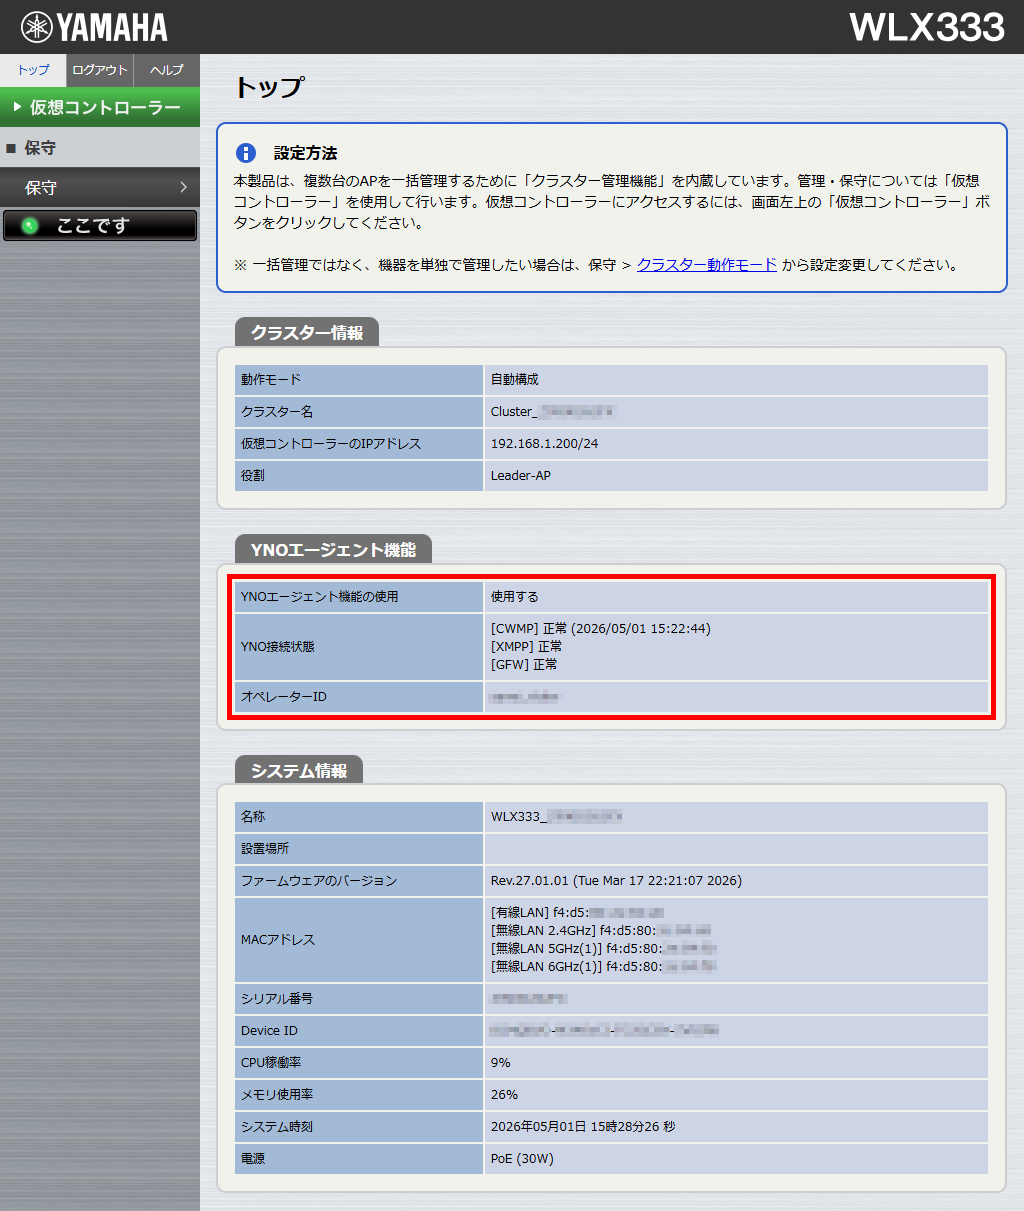Open the ヘルプ tab
This screenshot has height=1211, width=1024.
(167, 70)
